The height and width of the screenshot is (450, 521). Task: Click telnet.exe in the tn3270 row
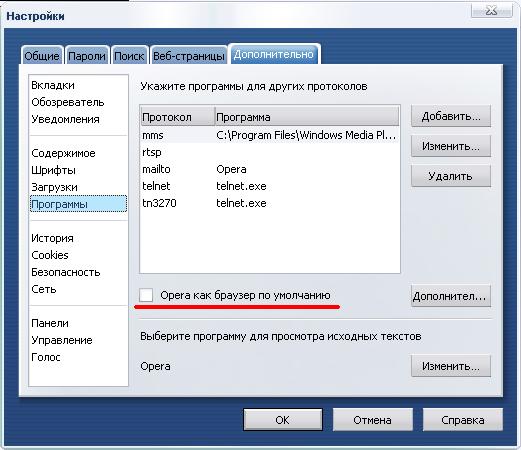coord(241,203)
